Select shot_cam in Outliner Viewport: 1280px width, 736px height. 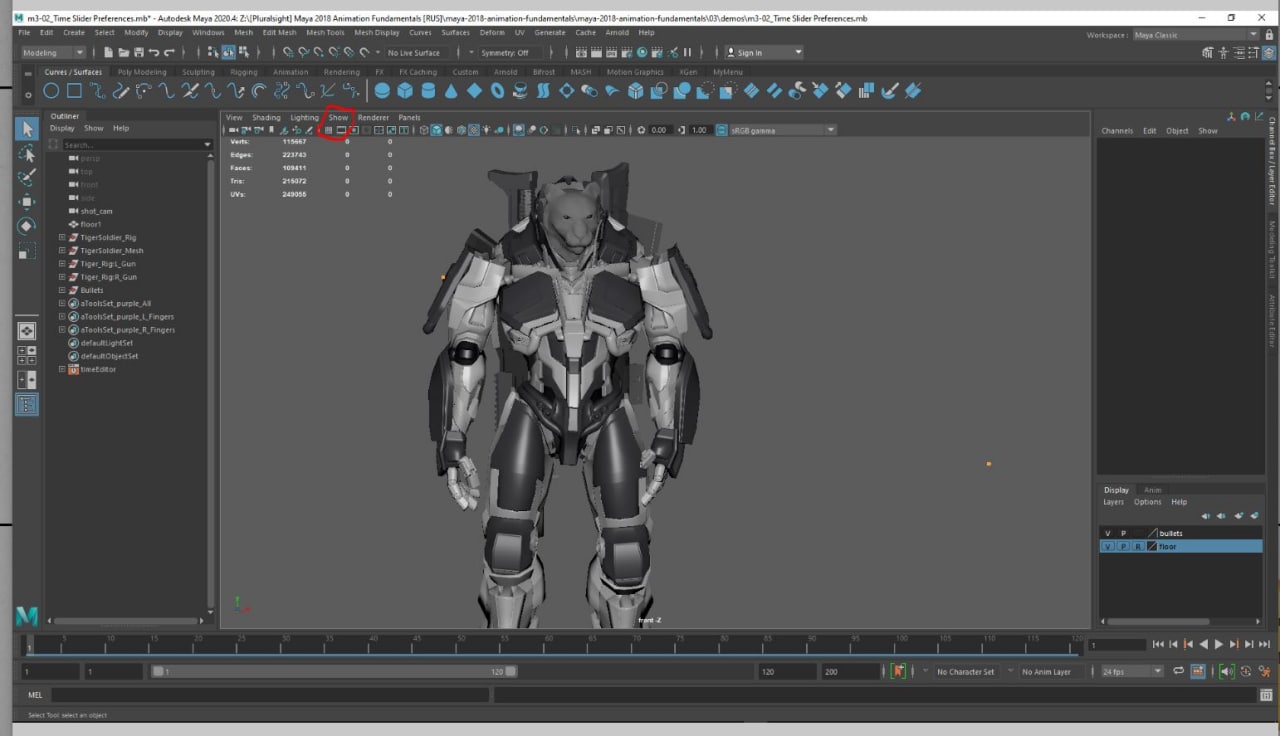pyautogui.click(x=96, y=211)
